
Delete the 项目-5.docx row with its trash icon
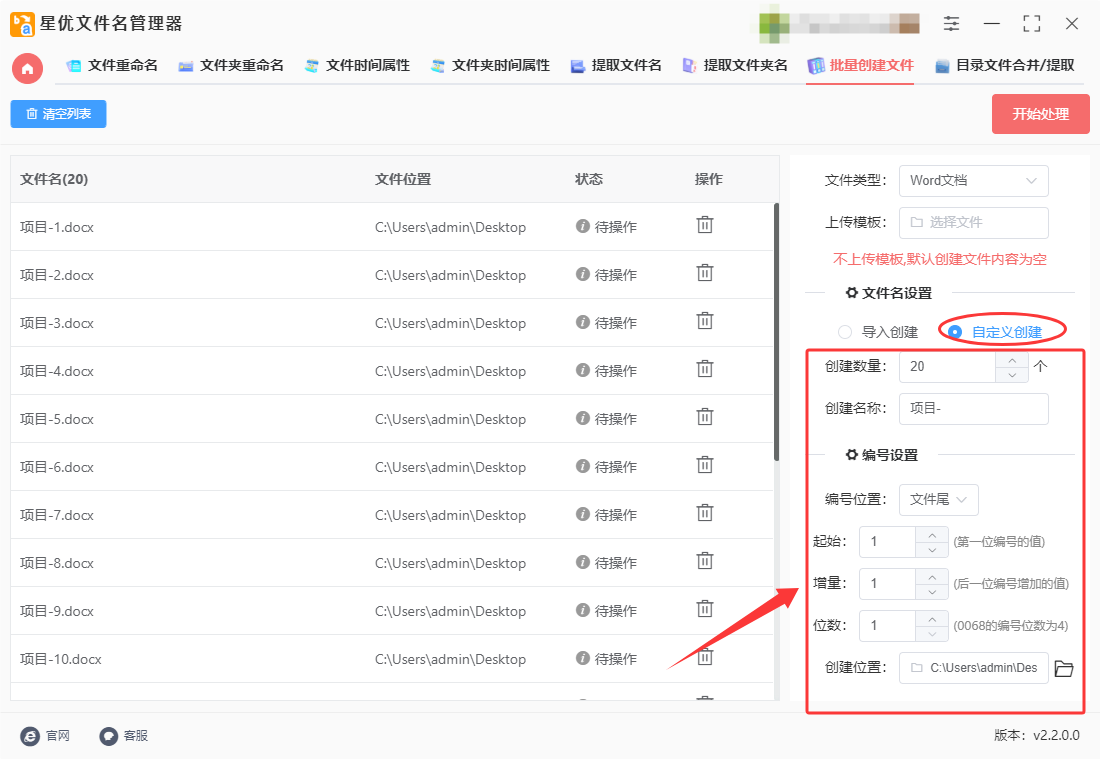[704, 418]
